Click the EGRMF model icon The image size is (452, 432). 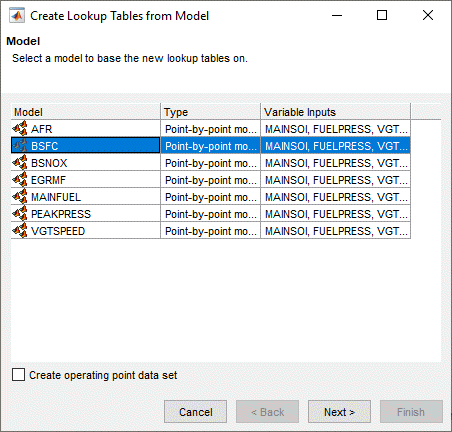(x=20, y=180)
